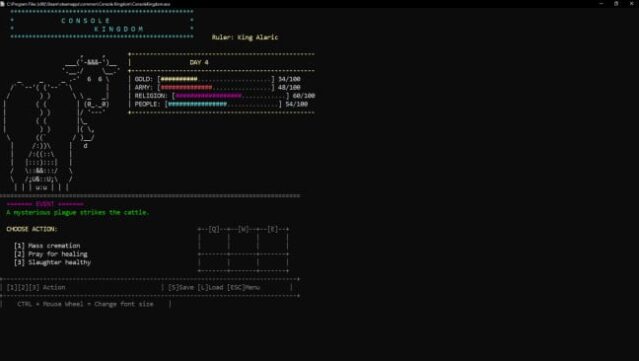
Task: Click the [ESC]Menu hotkey label
Action: pyautogui.click(x=243, y=287)
